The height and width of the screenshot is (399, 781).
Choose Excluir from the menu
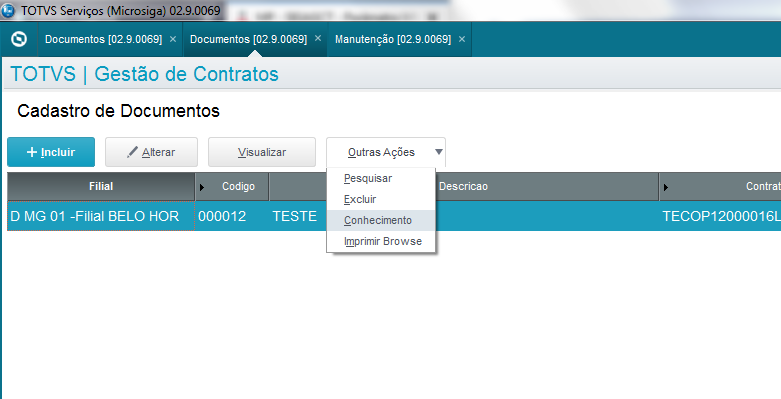coord(381,199)
